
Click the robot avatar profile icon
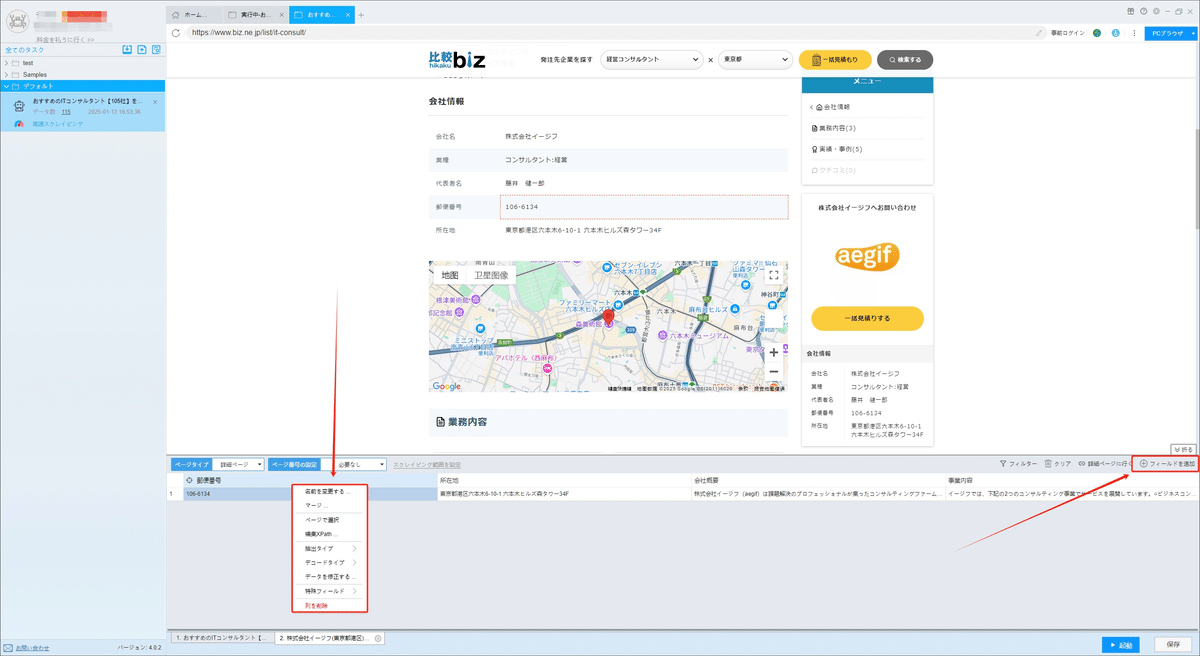click(x=16, y=22)
